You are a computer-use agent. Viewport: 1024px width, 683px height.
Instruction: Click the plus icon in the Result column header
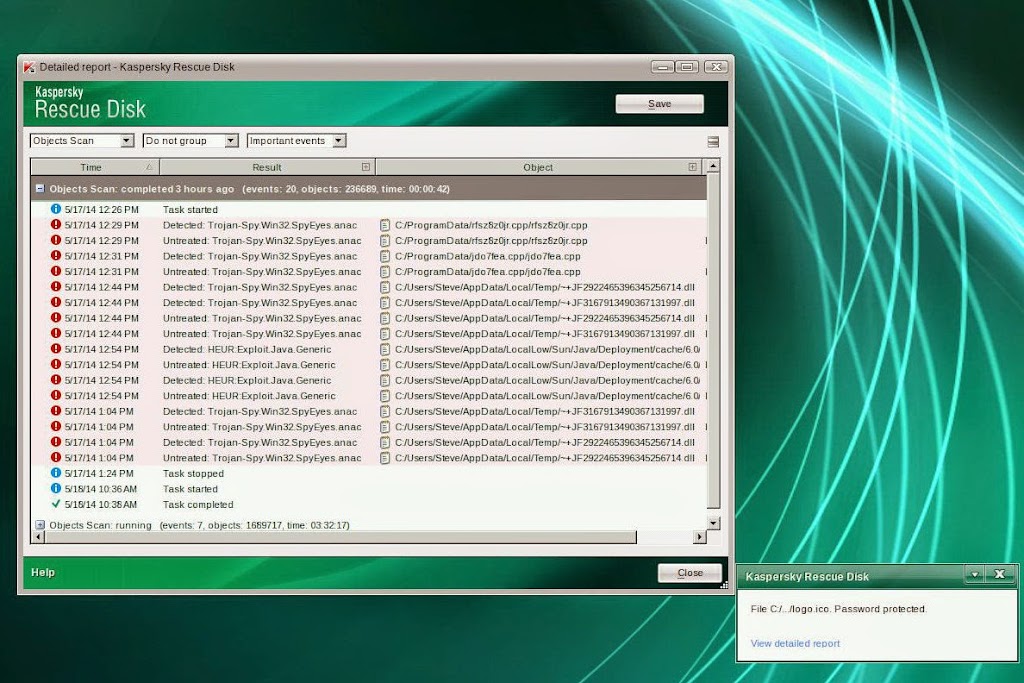click(x=366, y=167)
